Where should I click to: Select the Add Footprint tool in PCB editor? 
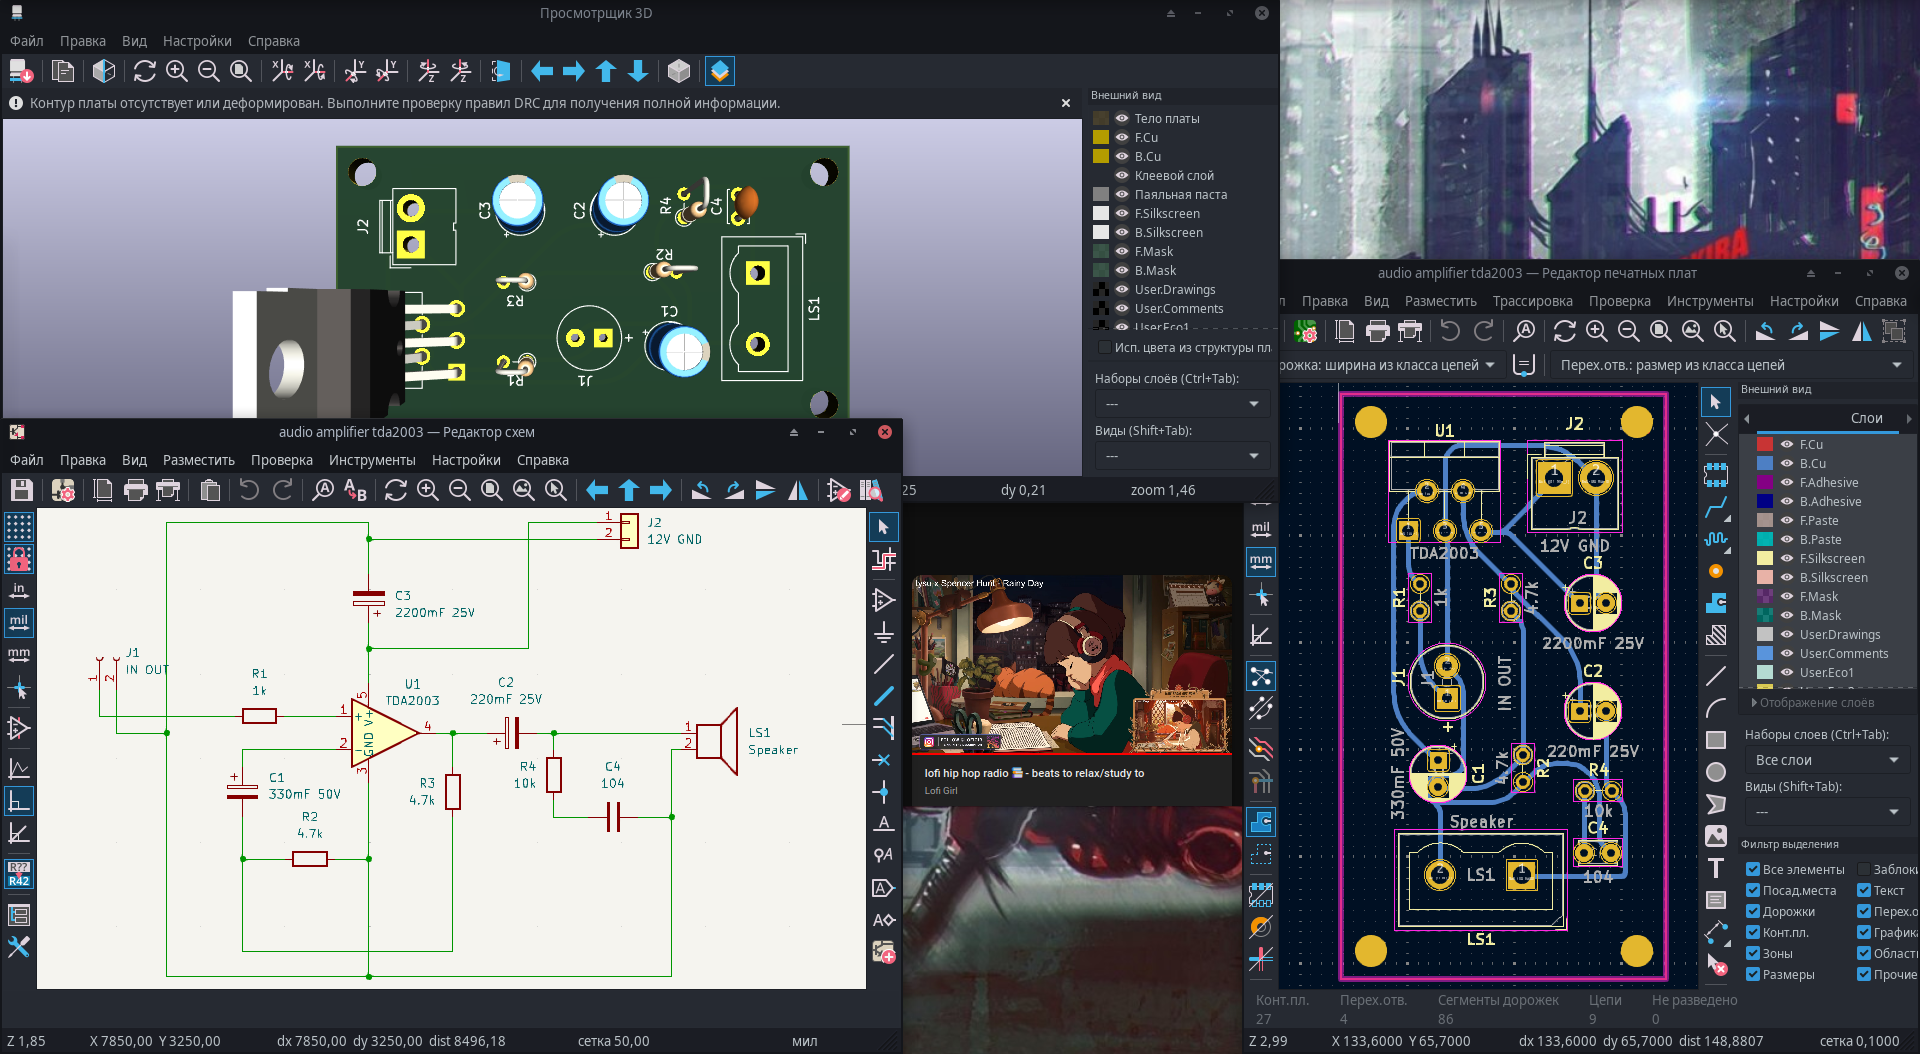1716,474
